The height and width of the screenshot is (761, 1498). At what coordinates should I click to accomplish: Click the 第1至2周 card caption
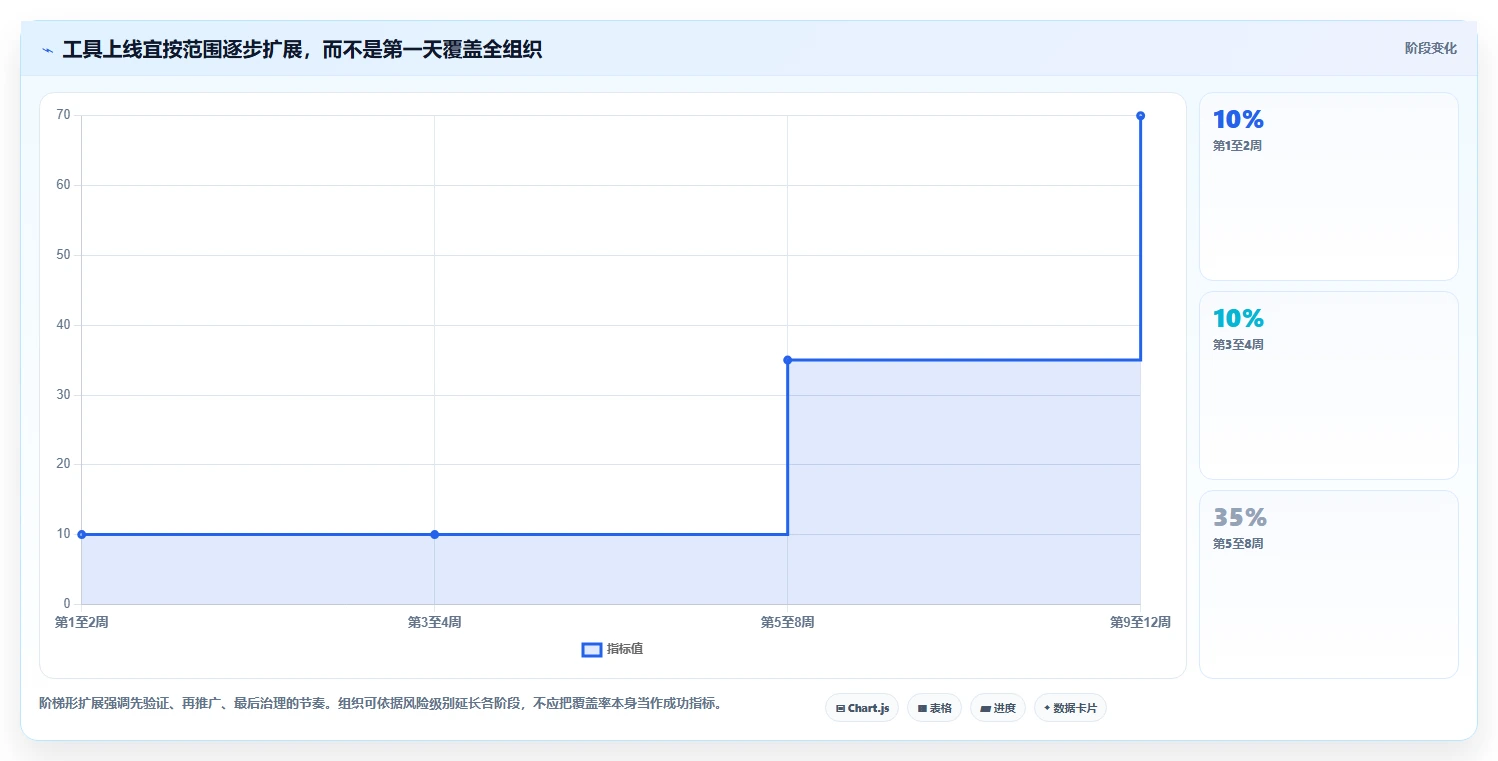click(1237, 146)
